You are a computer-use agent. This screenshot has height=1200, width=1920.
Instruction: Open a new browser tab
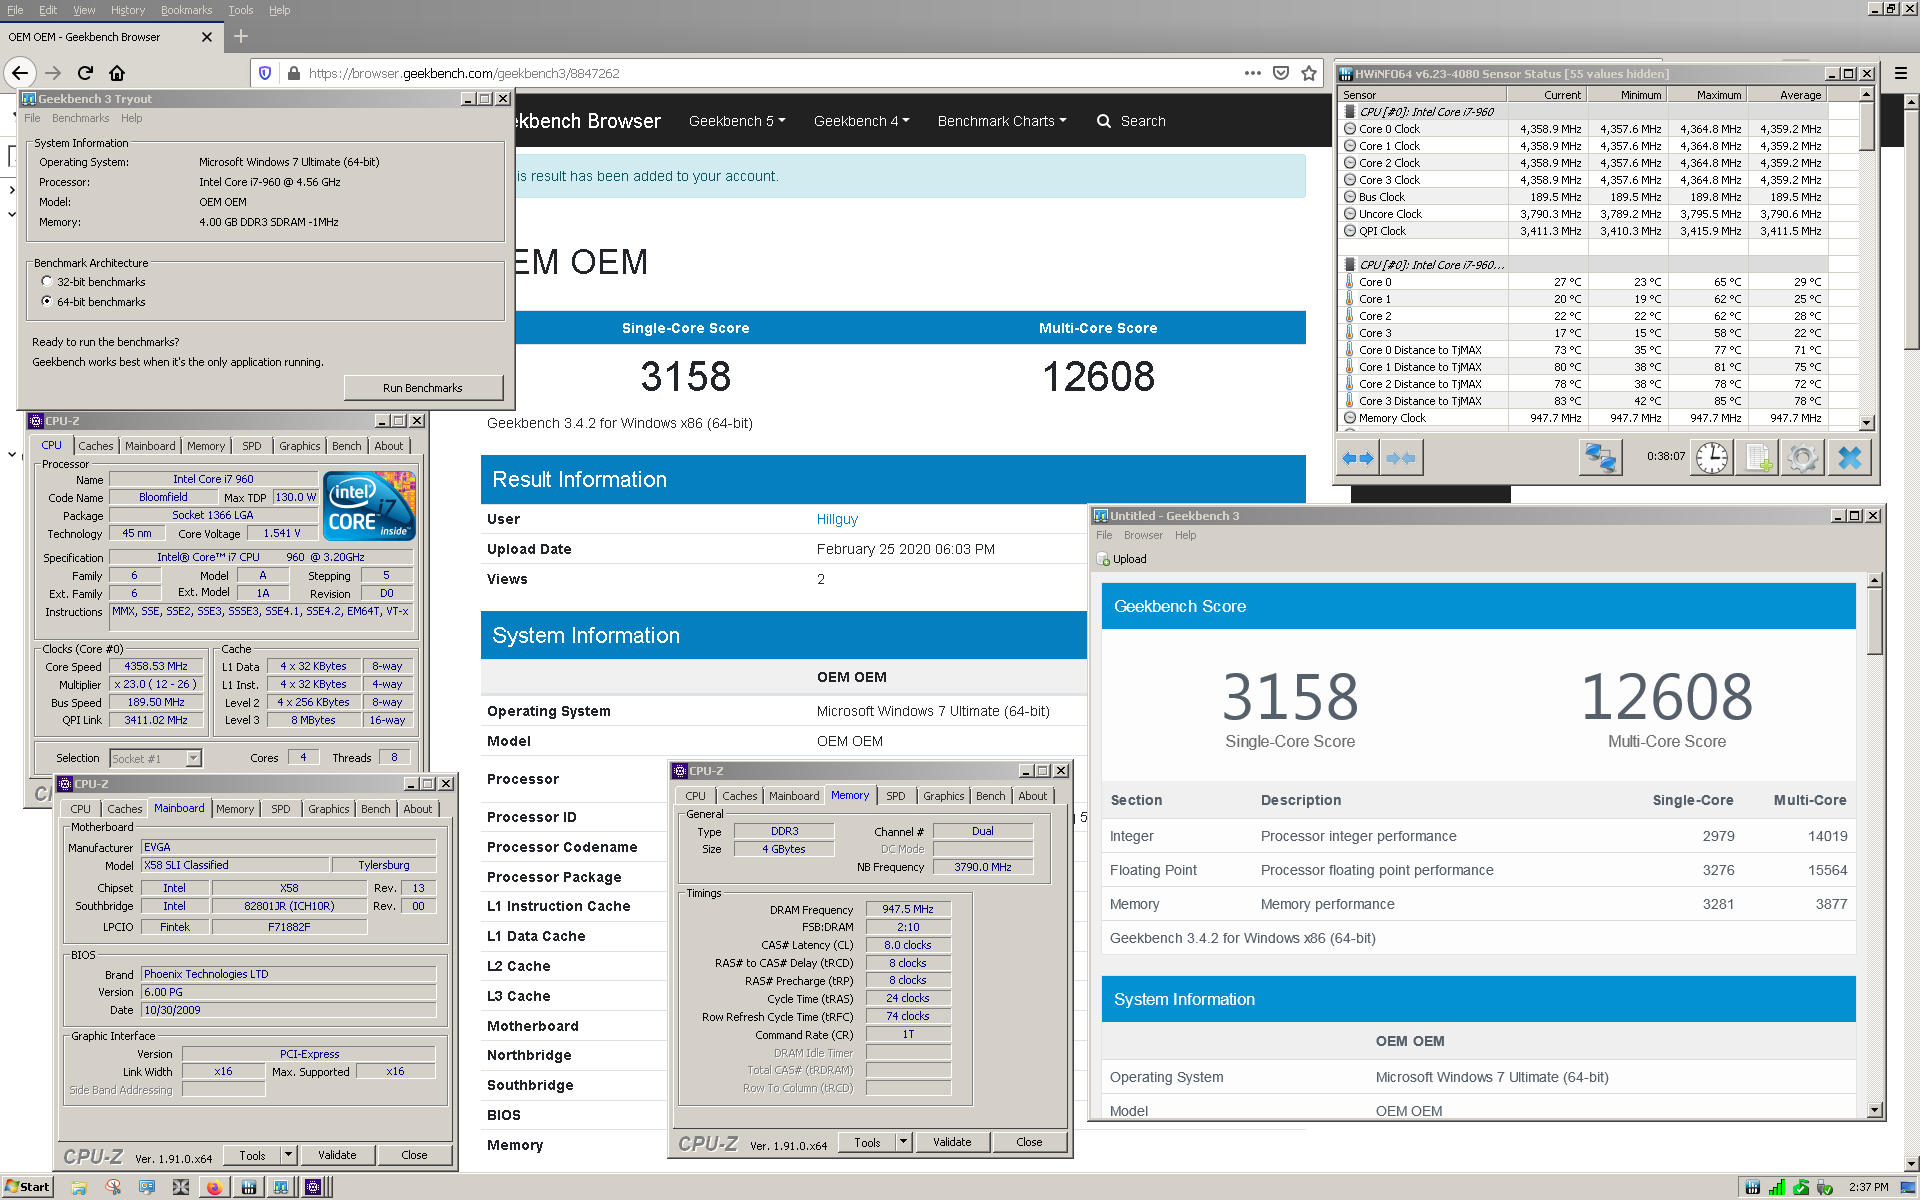(x=241, y=37)
